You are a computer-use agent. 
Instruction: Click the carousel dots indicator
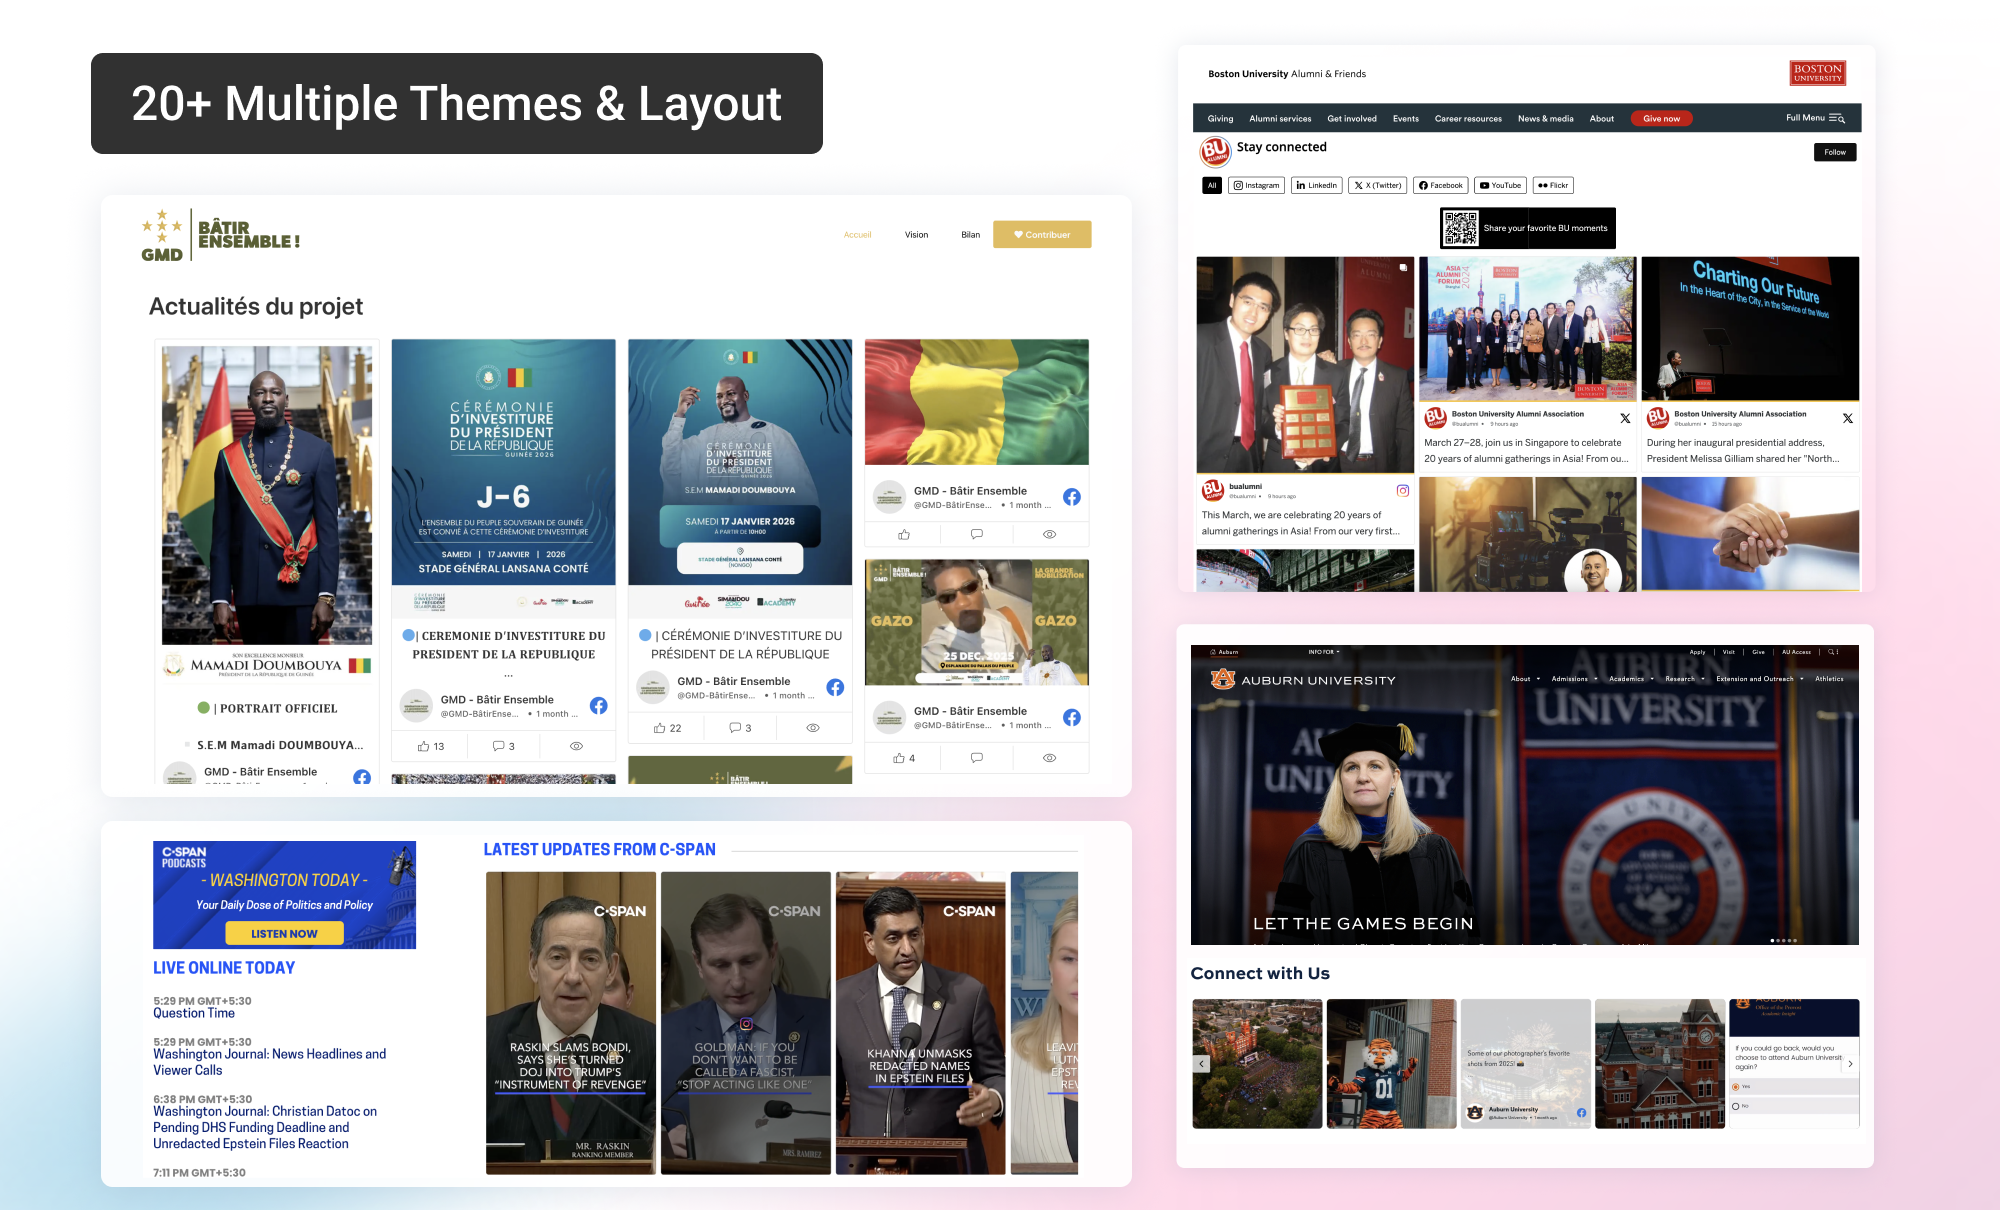(1783, 940)
